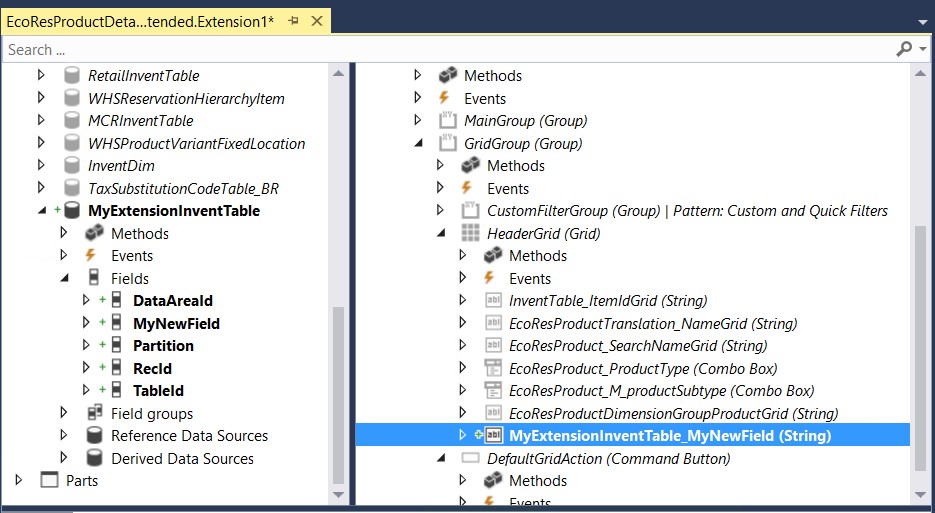Collapse the HeaderGrid (Grid) node
The width and height of the screenshot is (935, 513).
pyautogui.click(x=440, y=233)
